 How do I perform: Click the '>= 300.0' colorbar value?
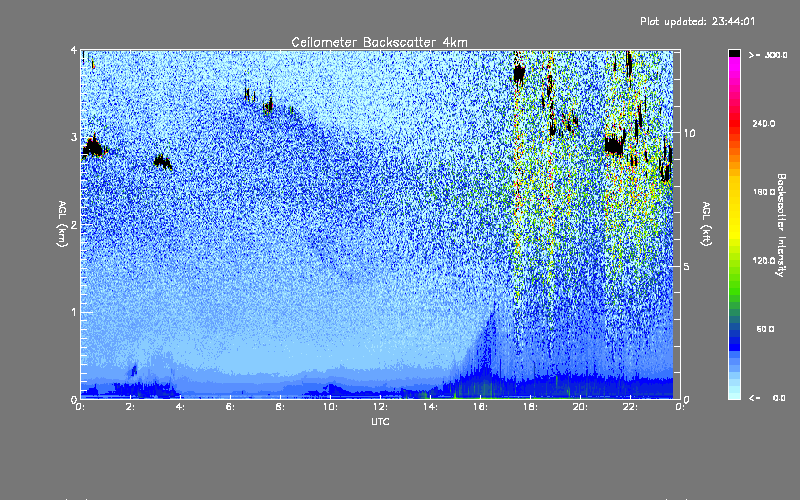point(768,55)
